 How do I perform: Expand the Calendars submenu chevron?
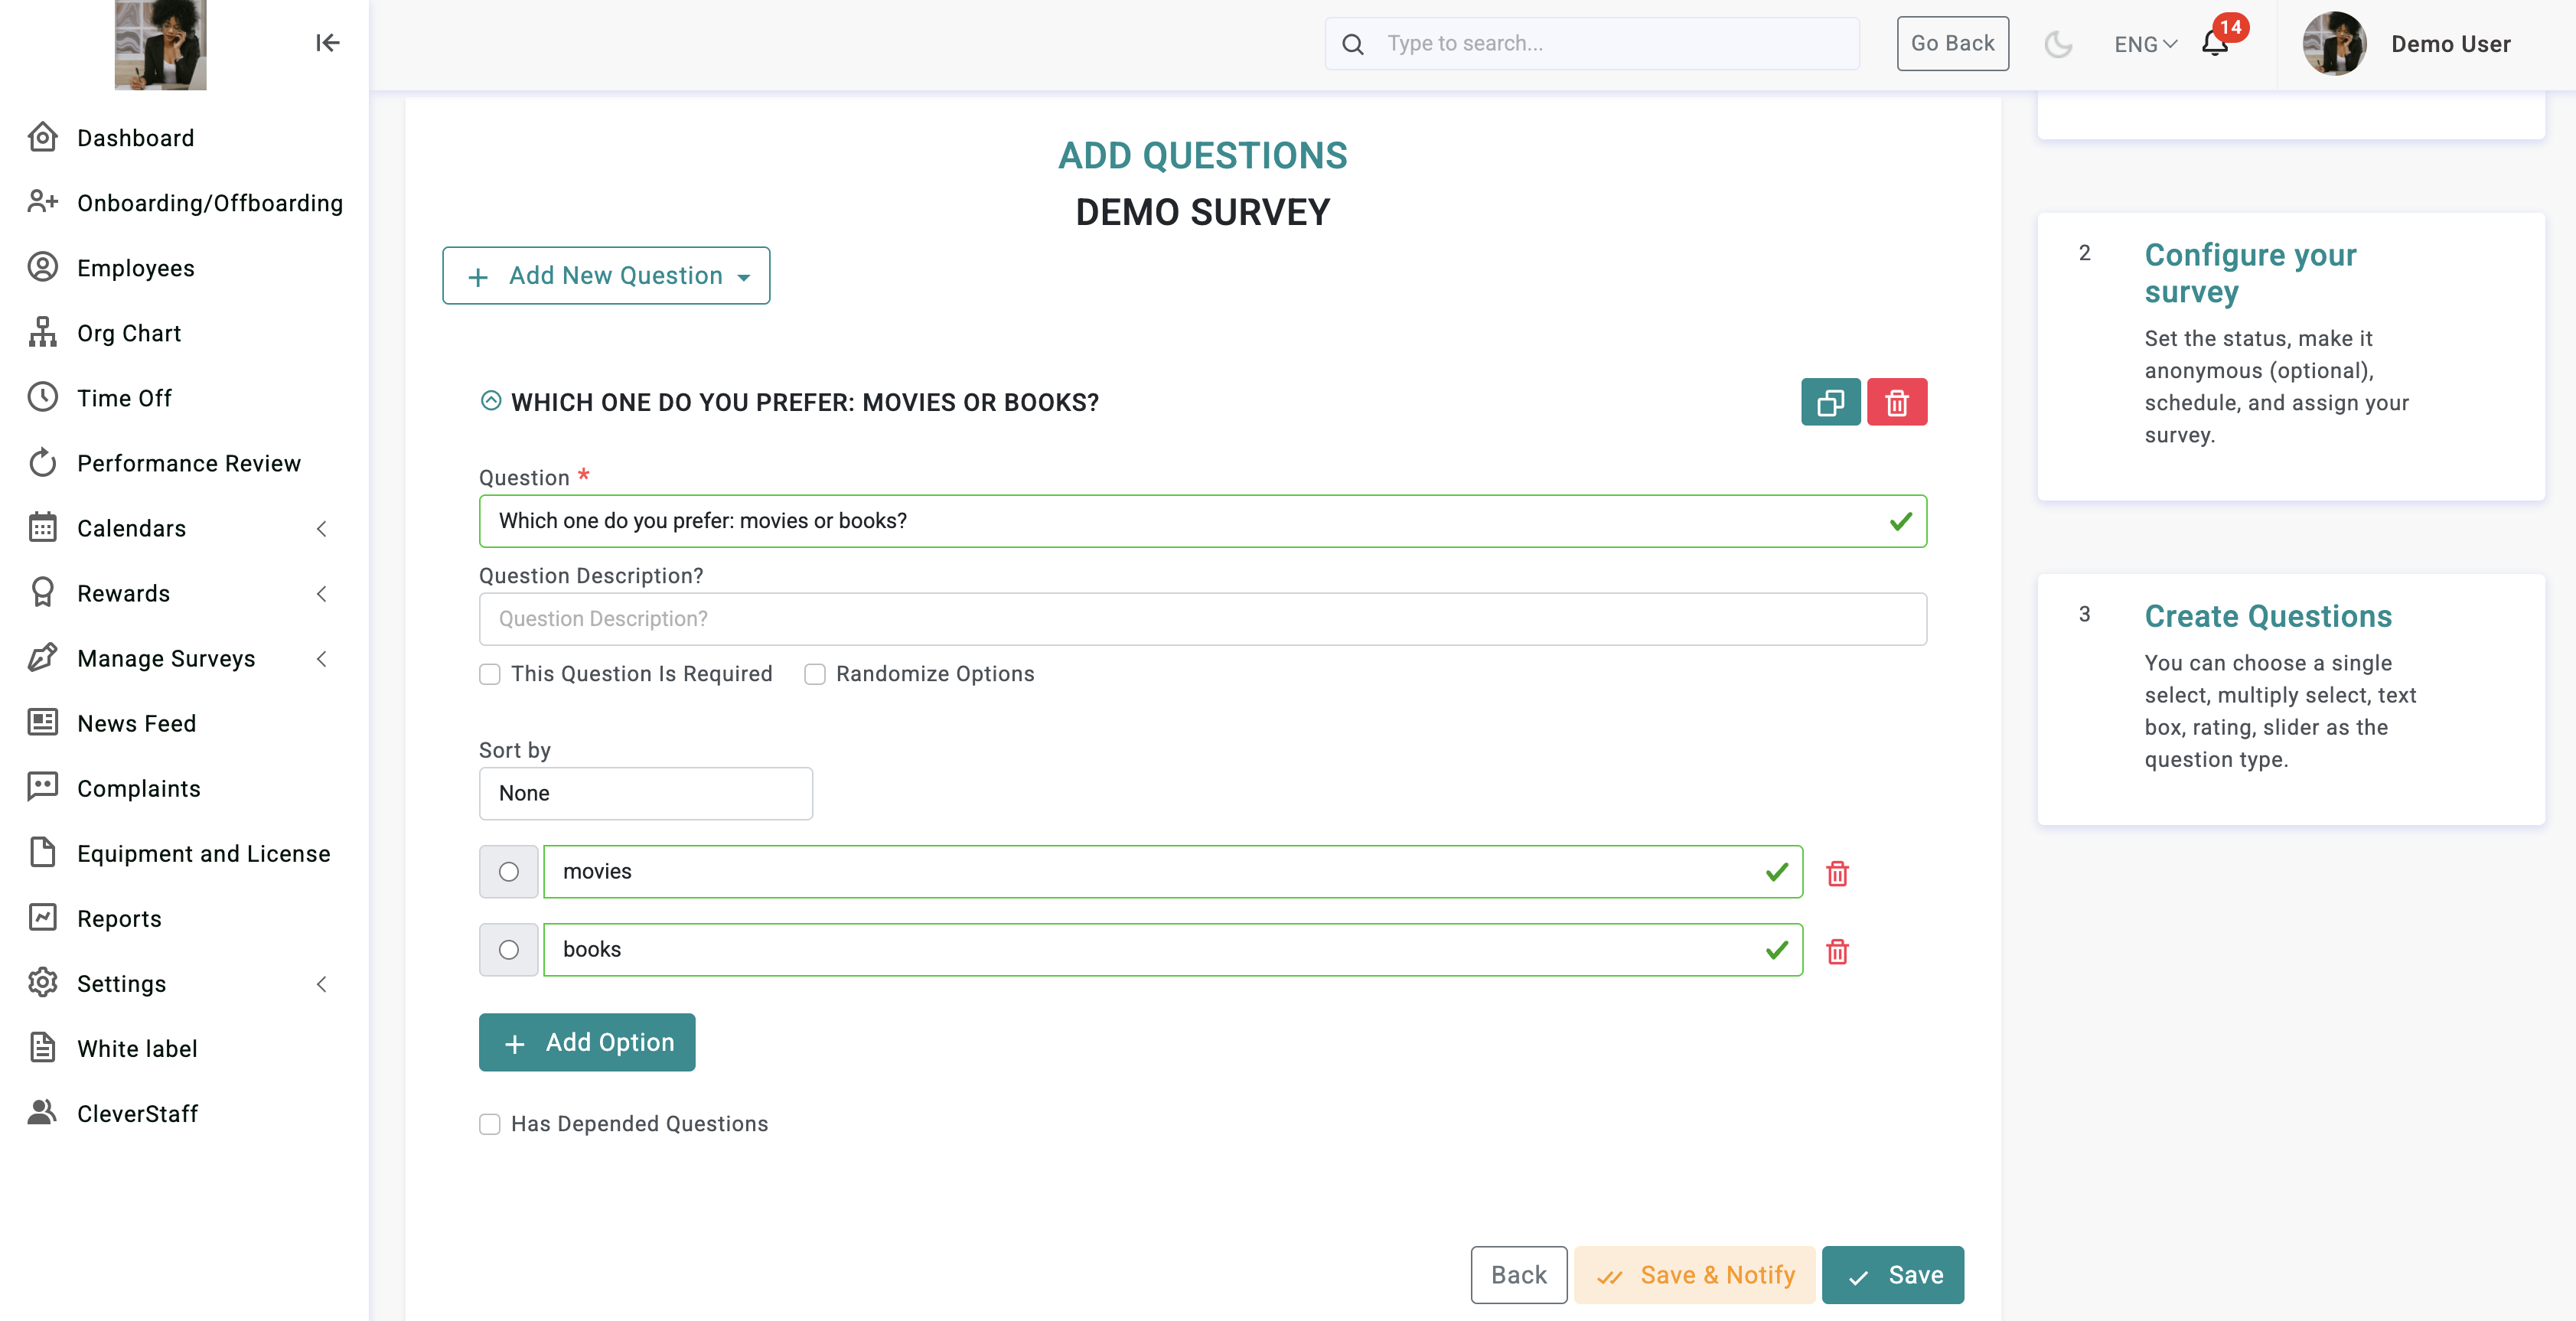click(x=321, y=528)
